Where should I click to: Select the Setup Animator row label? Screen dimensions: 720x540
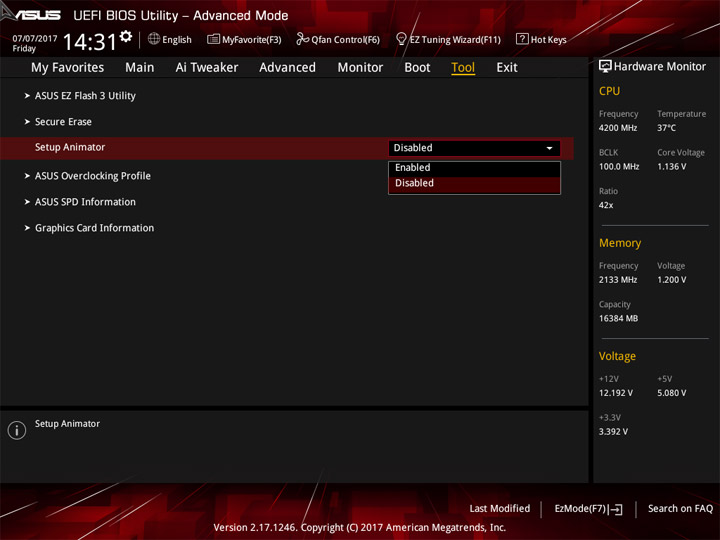tap(70, 147)
